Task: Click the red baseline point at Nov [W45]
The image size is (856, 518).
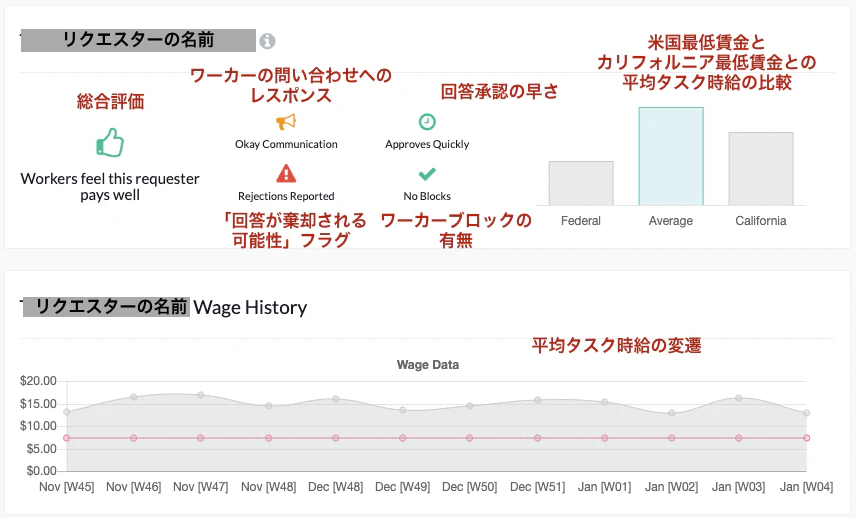Action: (x=67, y=438)
